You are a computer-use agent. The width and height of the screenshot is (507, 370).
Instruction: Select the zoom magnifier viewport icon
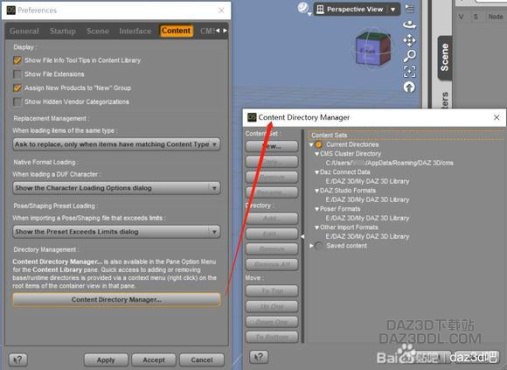409,56
